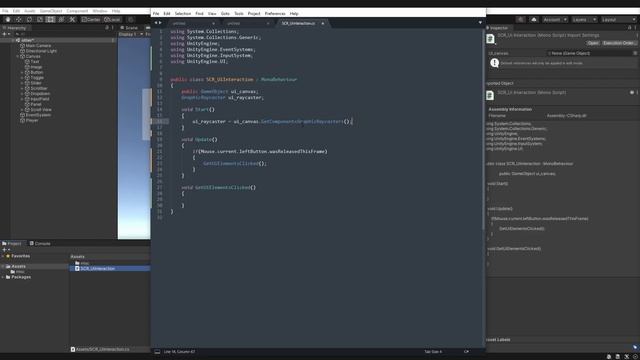The width and height of the screenshot is (640, 360).
Task: Open the Display 1 dropdown in Game view
Action: point(131,34)
